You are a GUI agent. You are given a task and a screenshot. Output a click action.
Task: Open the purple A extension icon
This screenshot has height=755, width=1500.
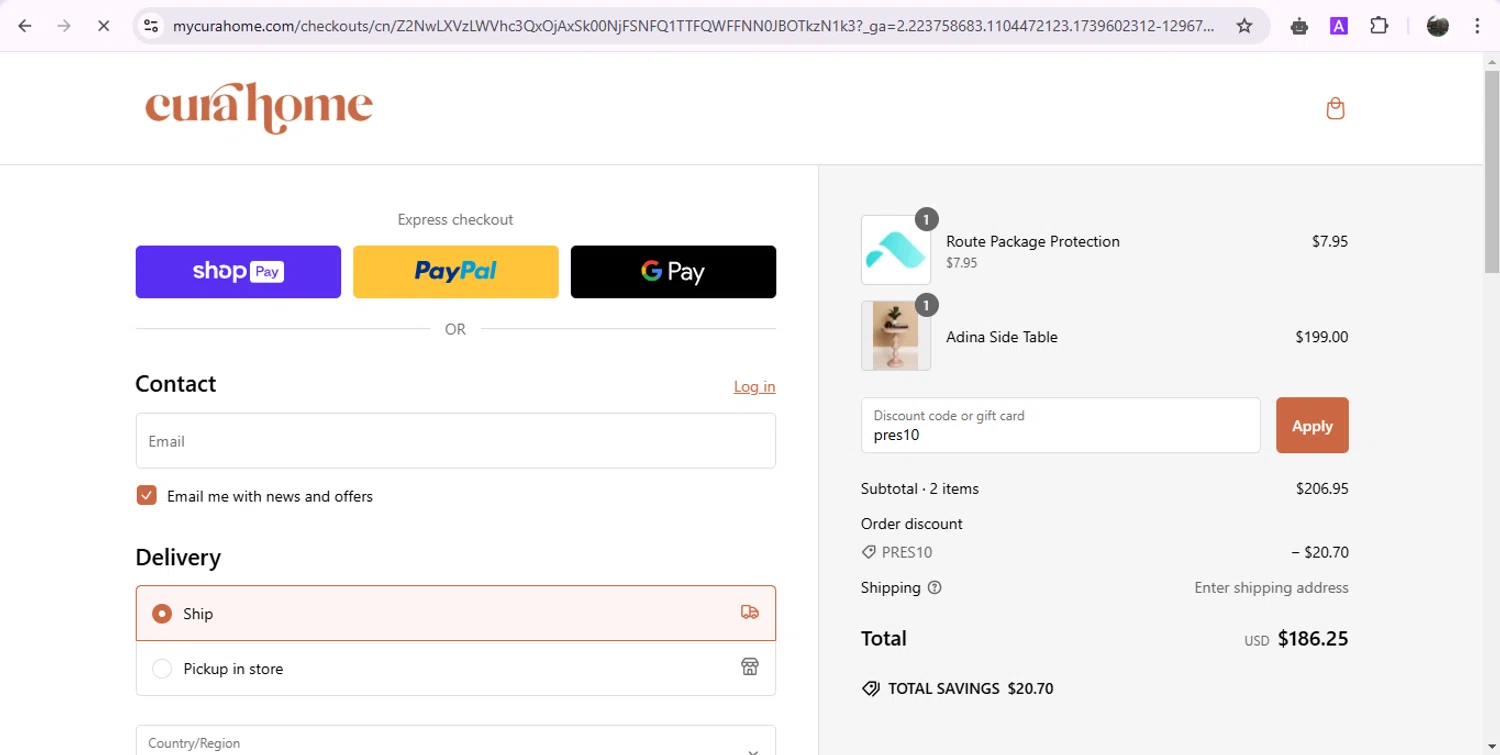pyautogui.click(x=1339, y=26)
